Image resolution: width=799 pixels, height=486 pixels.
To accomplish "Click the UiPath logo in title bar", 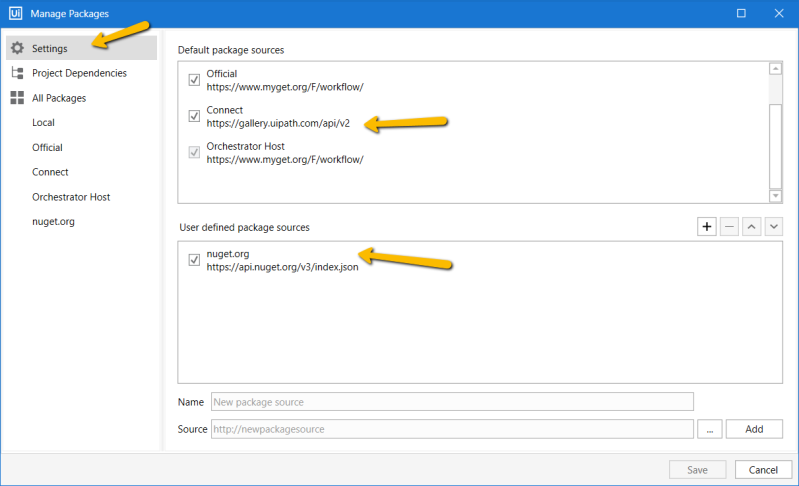I will coord(16,13).
